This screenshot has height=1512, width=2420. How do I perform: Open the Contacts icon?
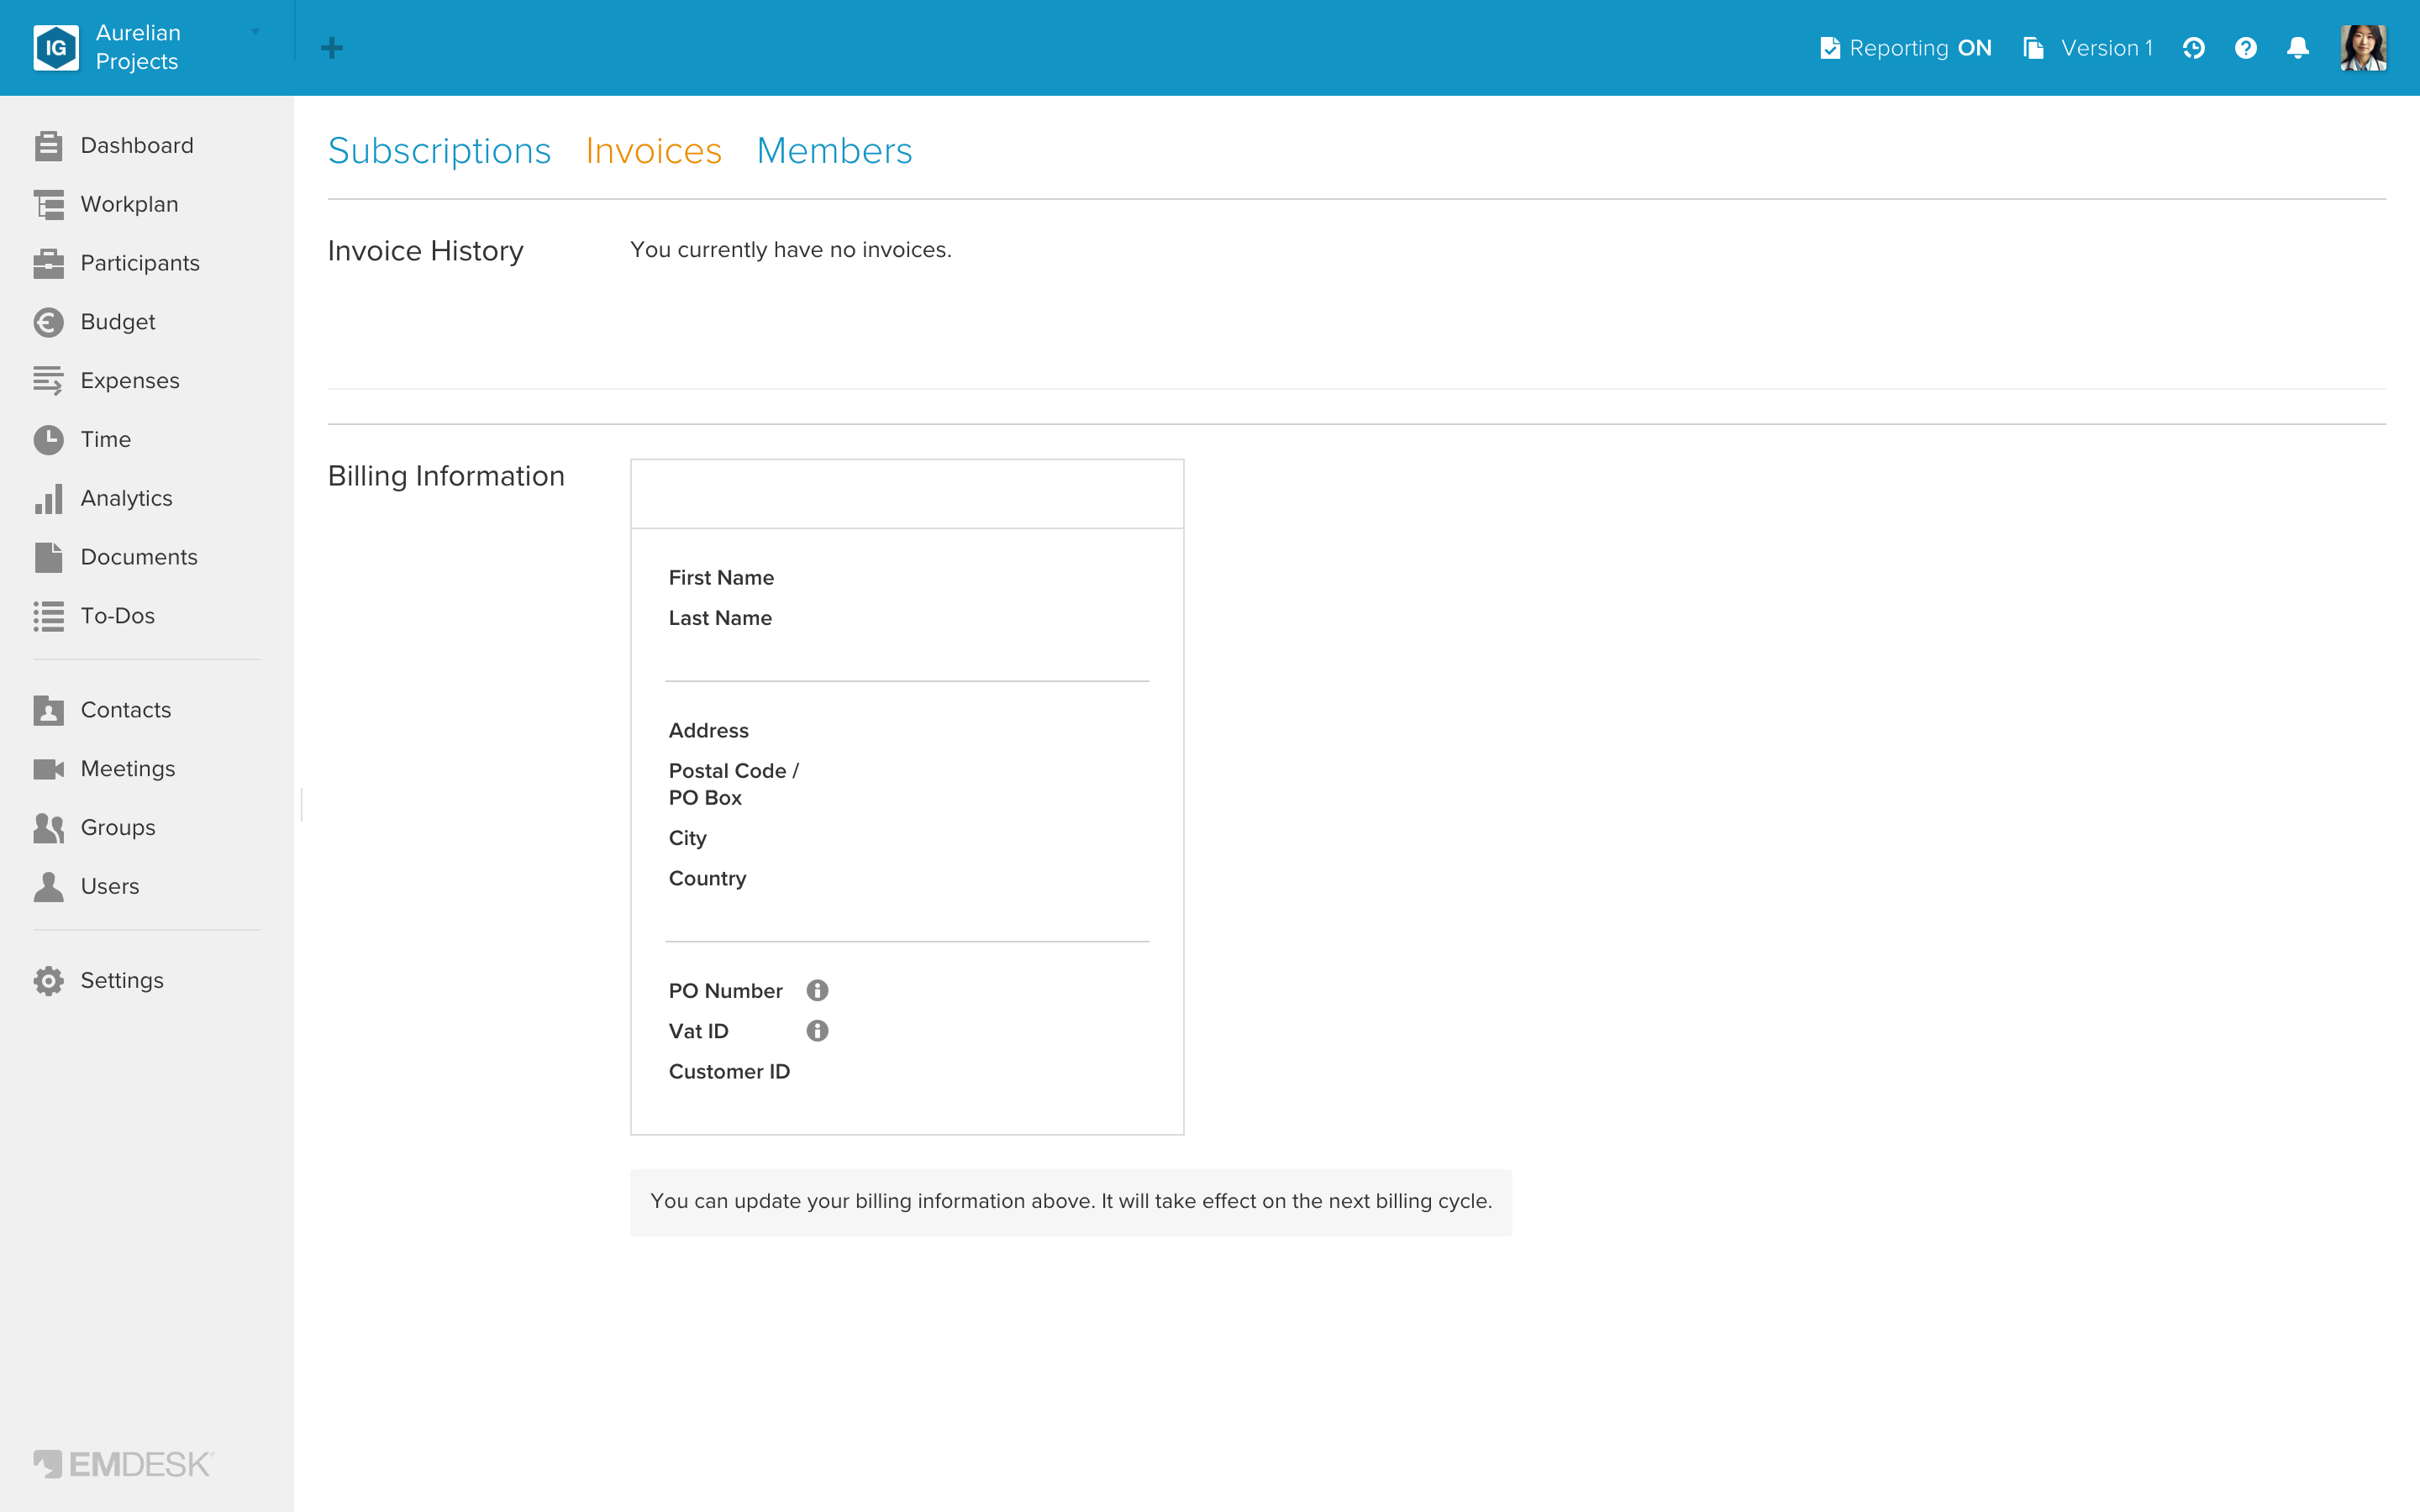[48, 710]
